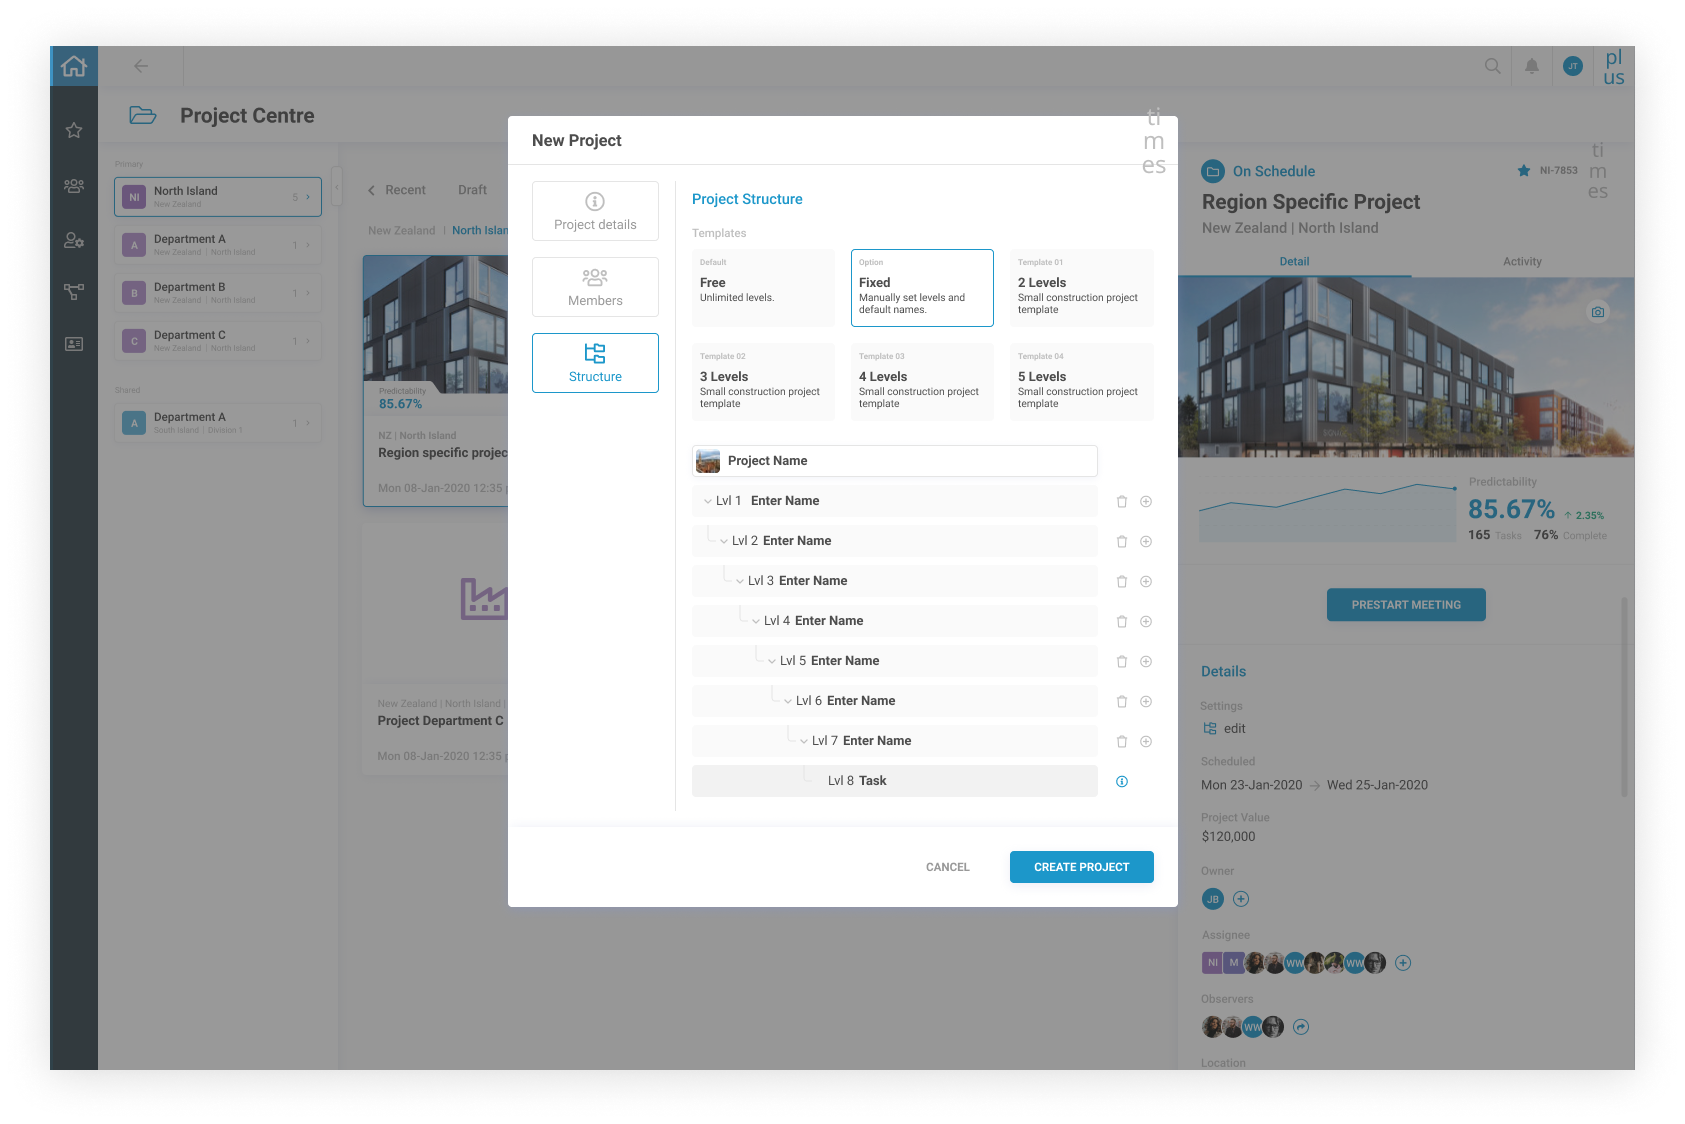This screenshot has height=1124, width=1685.
Task: Select the Fixed template option
Action: tap(921, 288)
